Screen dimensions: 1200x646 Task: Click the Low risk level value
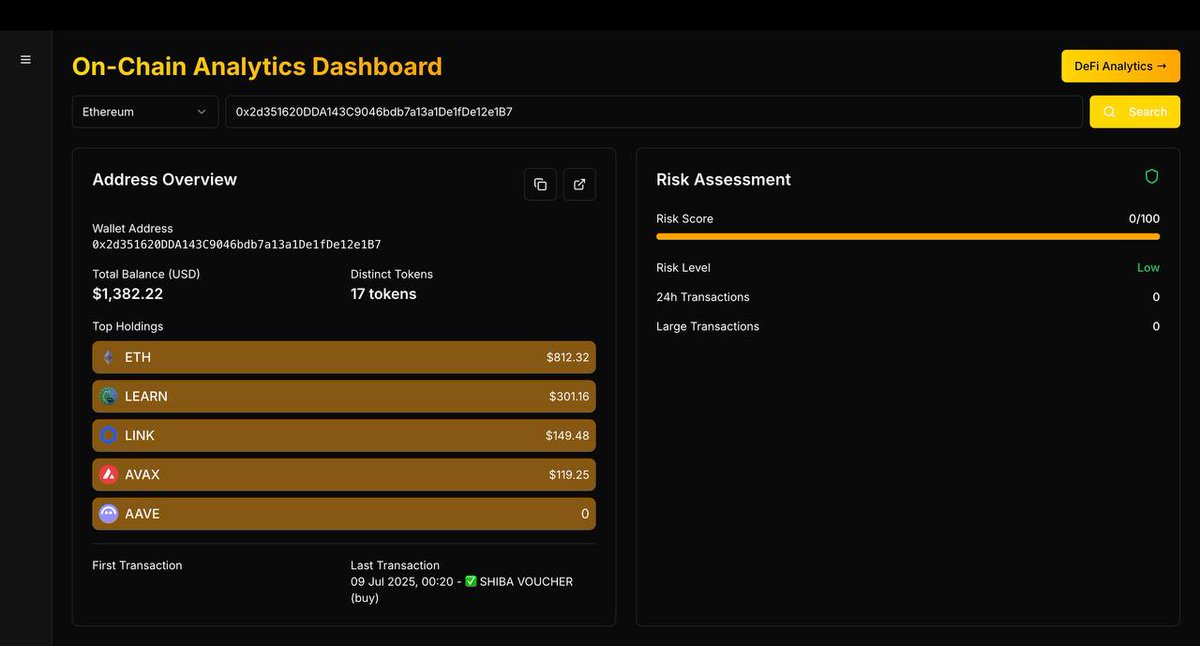pyautogui.click(x=1148, y=267)
